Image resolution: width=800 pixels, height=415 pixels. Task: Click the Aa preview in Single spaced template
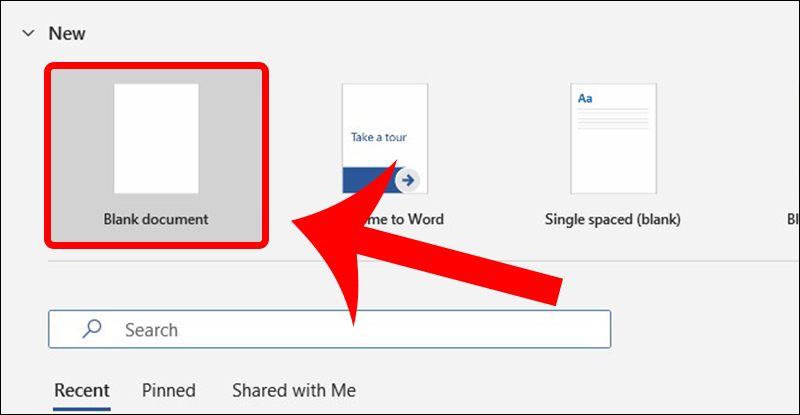point(584,100)
